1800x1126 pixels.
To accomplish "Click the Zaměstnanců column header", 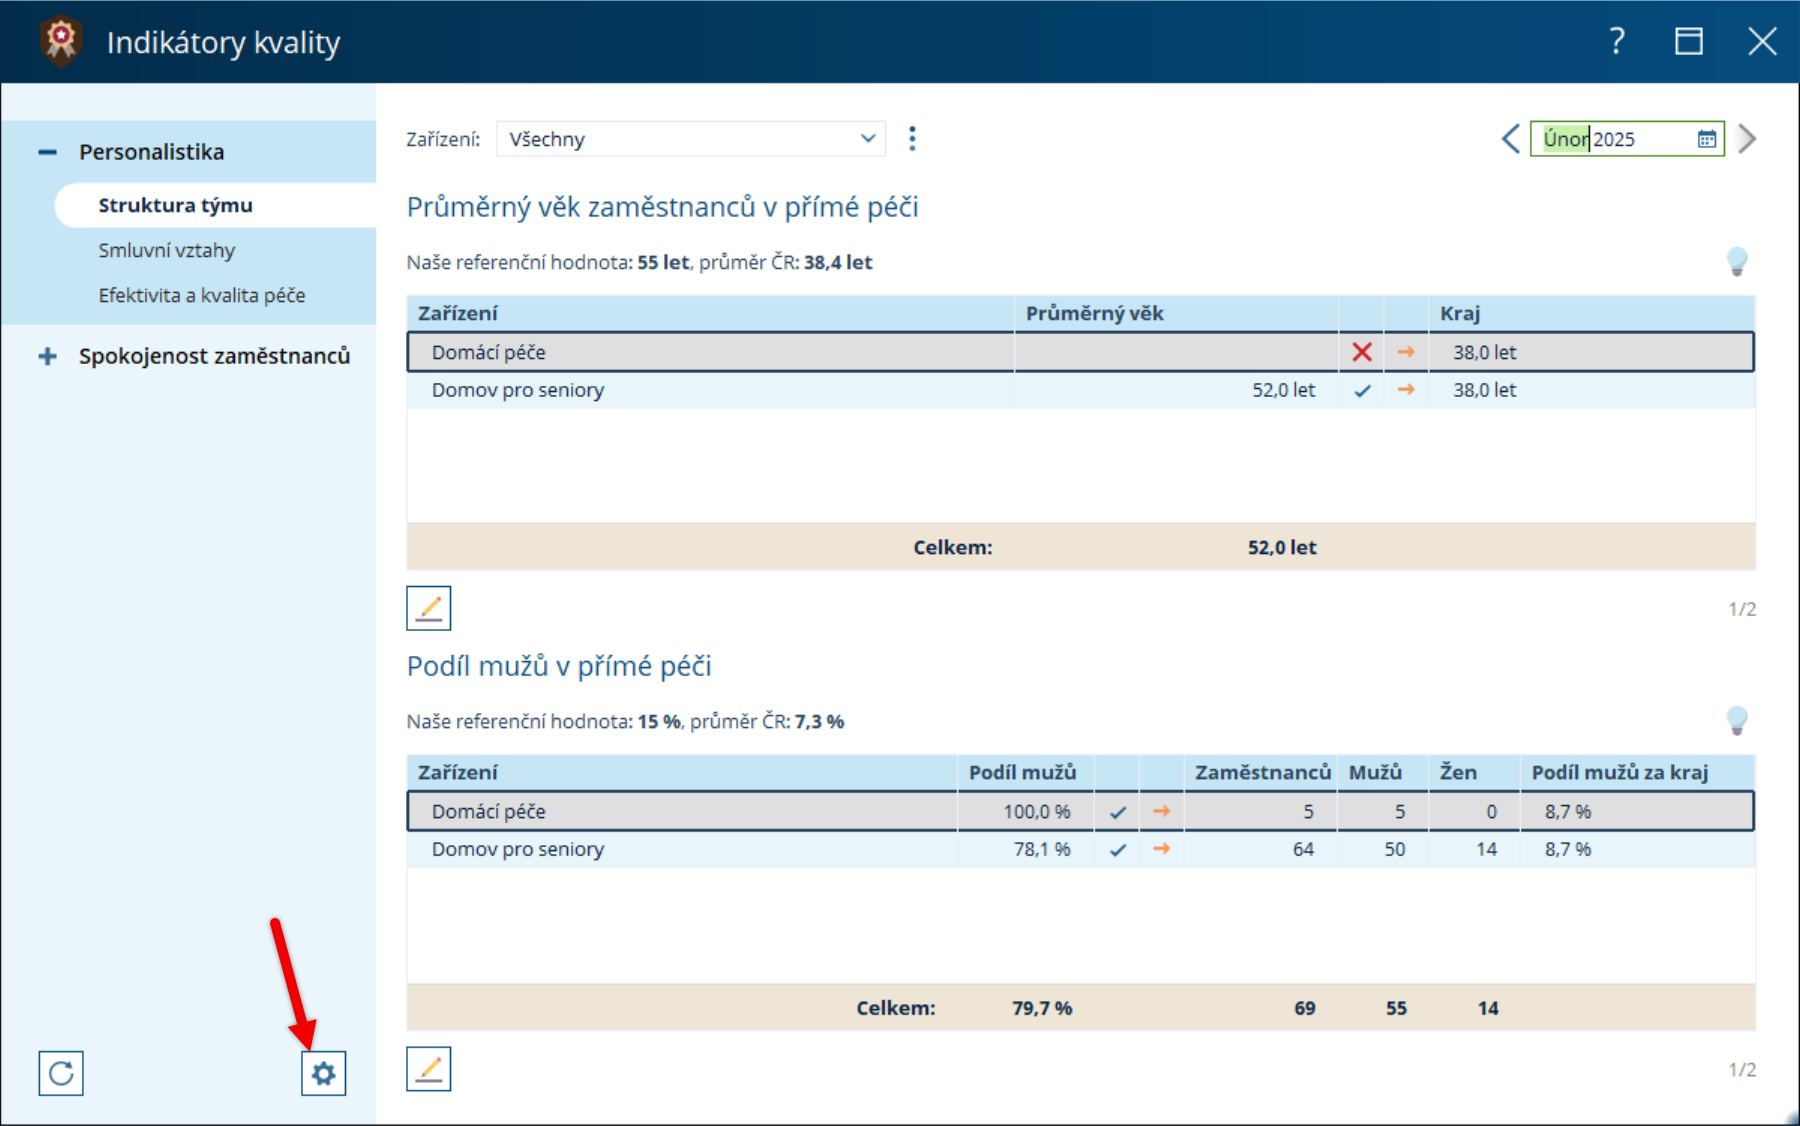I will click(x=1263, y=772).
